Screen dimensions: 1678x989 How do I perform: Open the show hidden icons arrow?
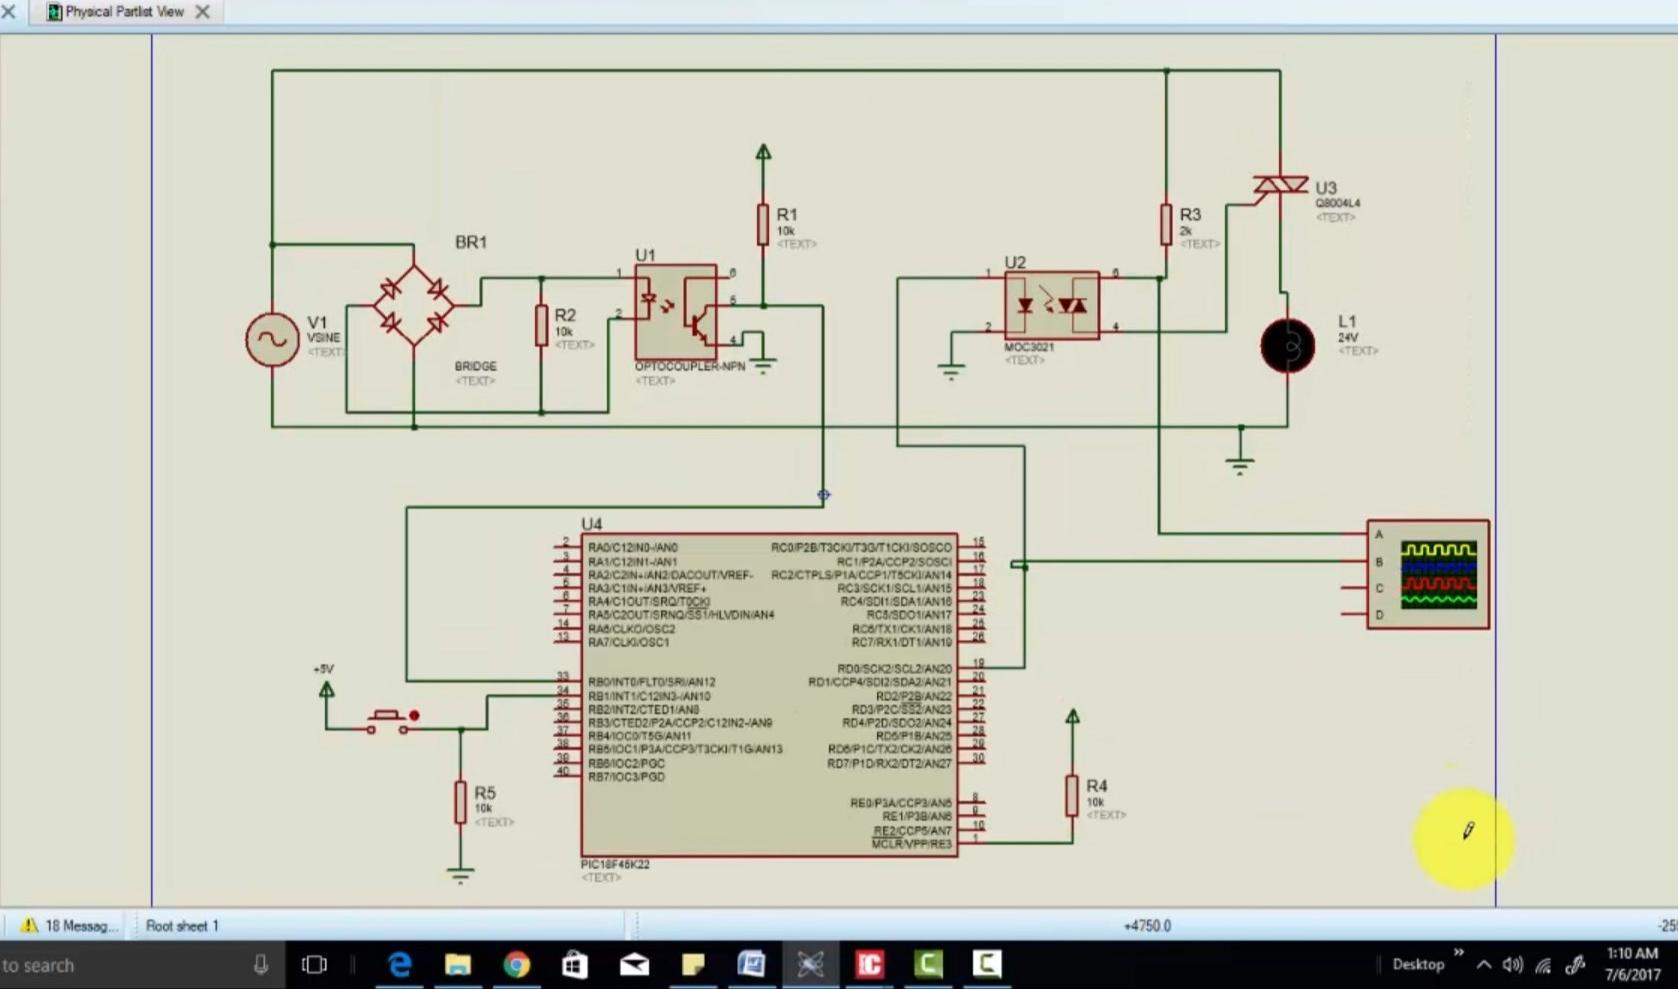[x=1483, y=965]
